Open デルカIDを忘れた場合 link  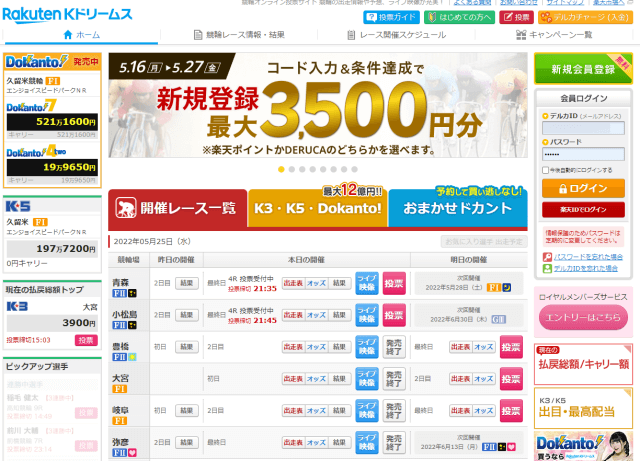(585, 268)
